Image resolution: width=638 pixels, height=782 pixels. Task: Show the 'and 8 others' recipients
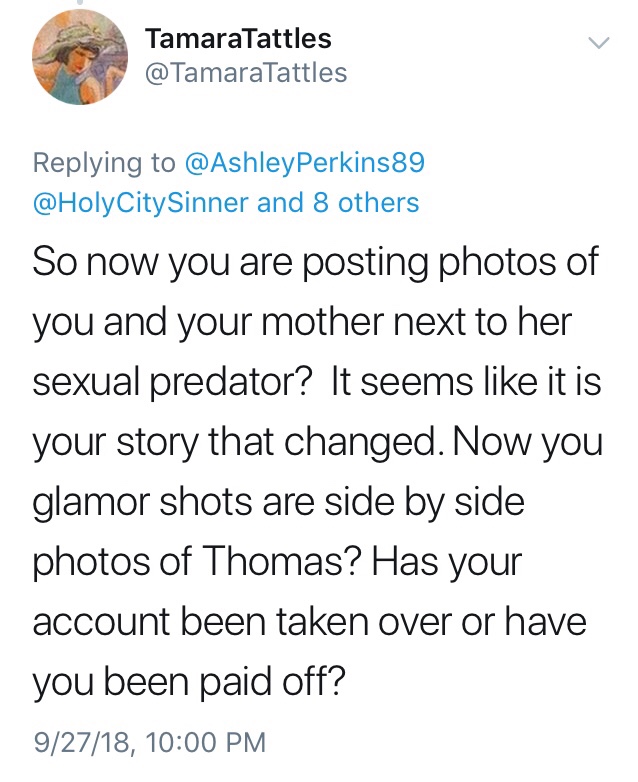click(338, 203)
